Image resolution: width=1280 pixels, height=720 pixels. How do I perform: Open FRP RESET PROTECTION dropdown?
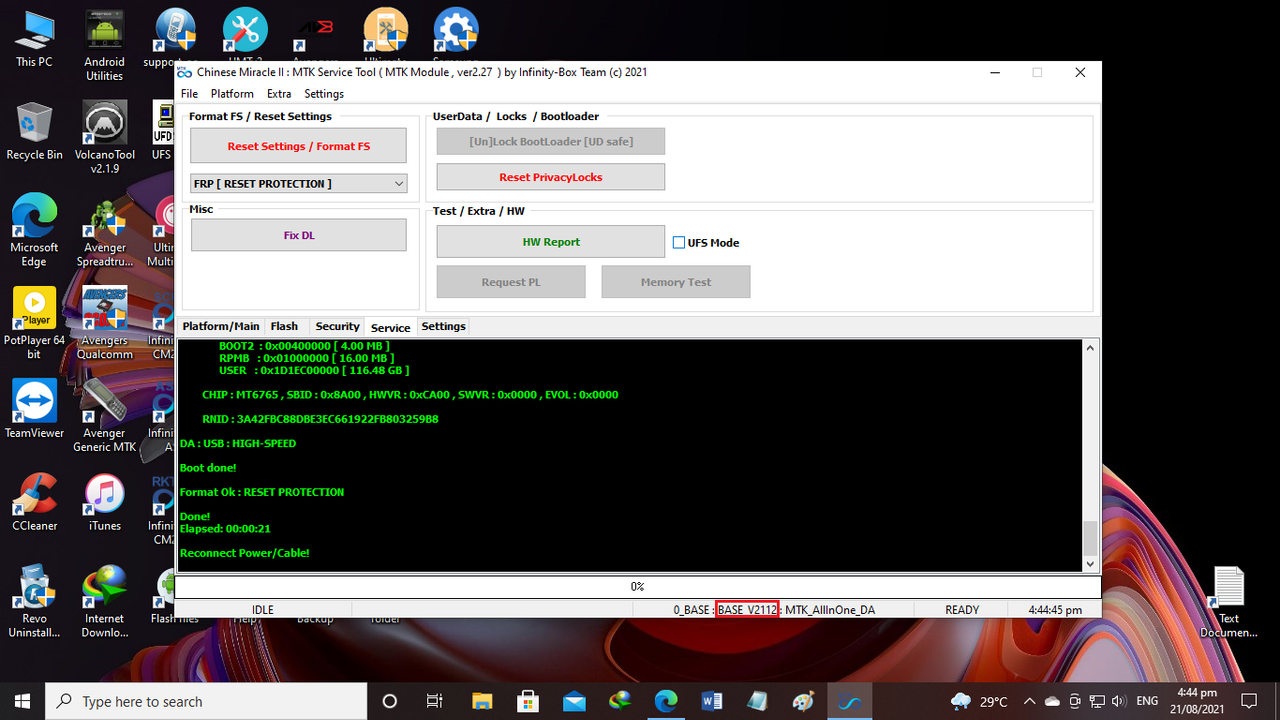tap(298, 183)
